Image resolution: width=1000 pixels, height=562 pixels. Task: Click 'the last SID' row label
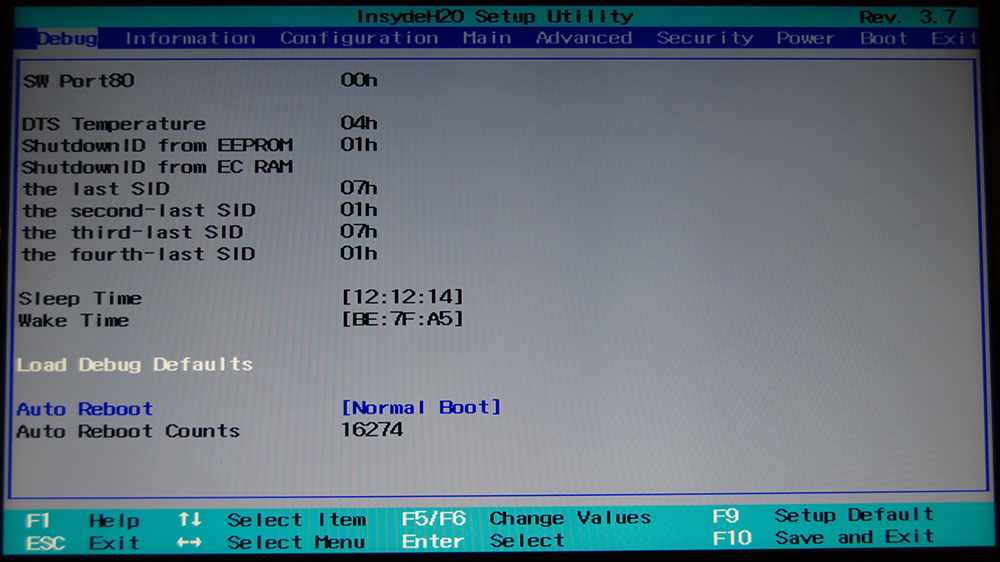(x=96, y=189)
